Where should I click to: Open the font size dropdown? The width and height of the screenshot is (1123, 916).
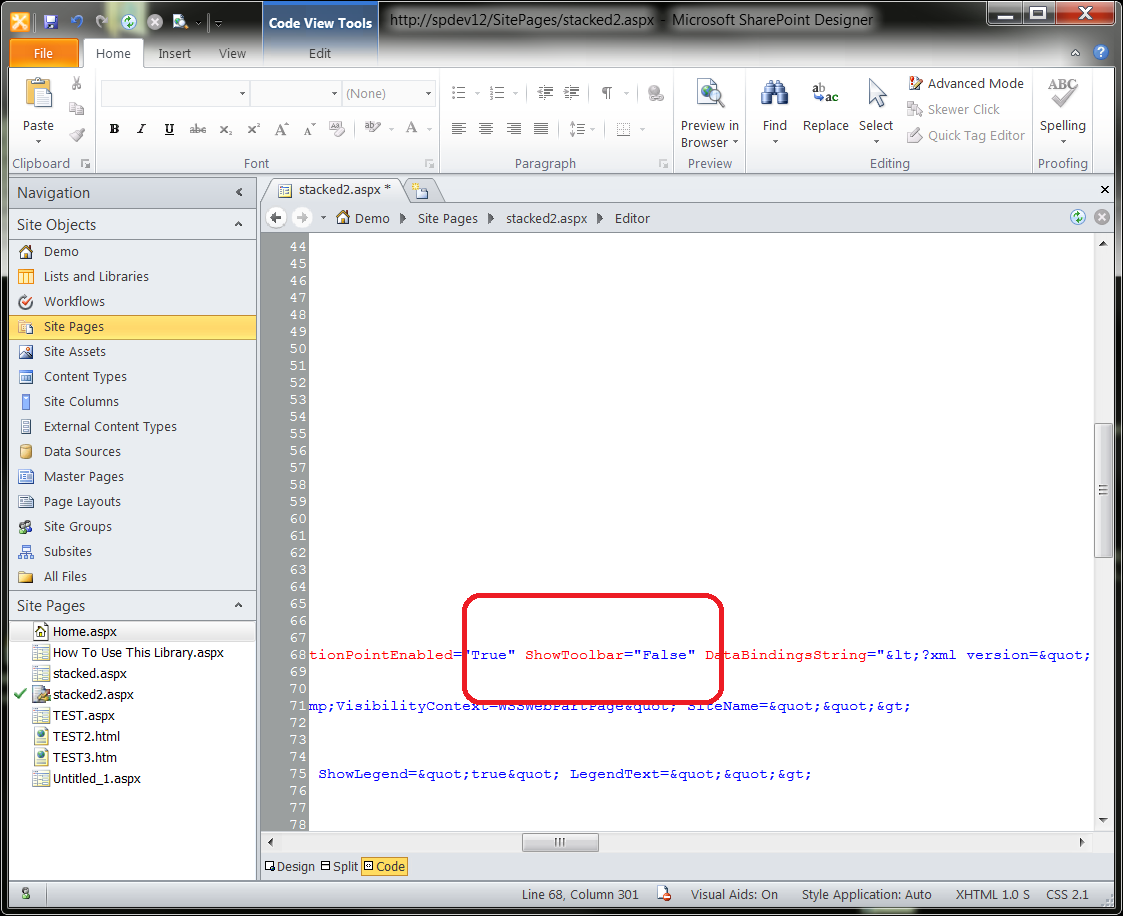(334, 93)
